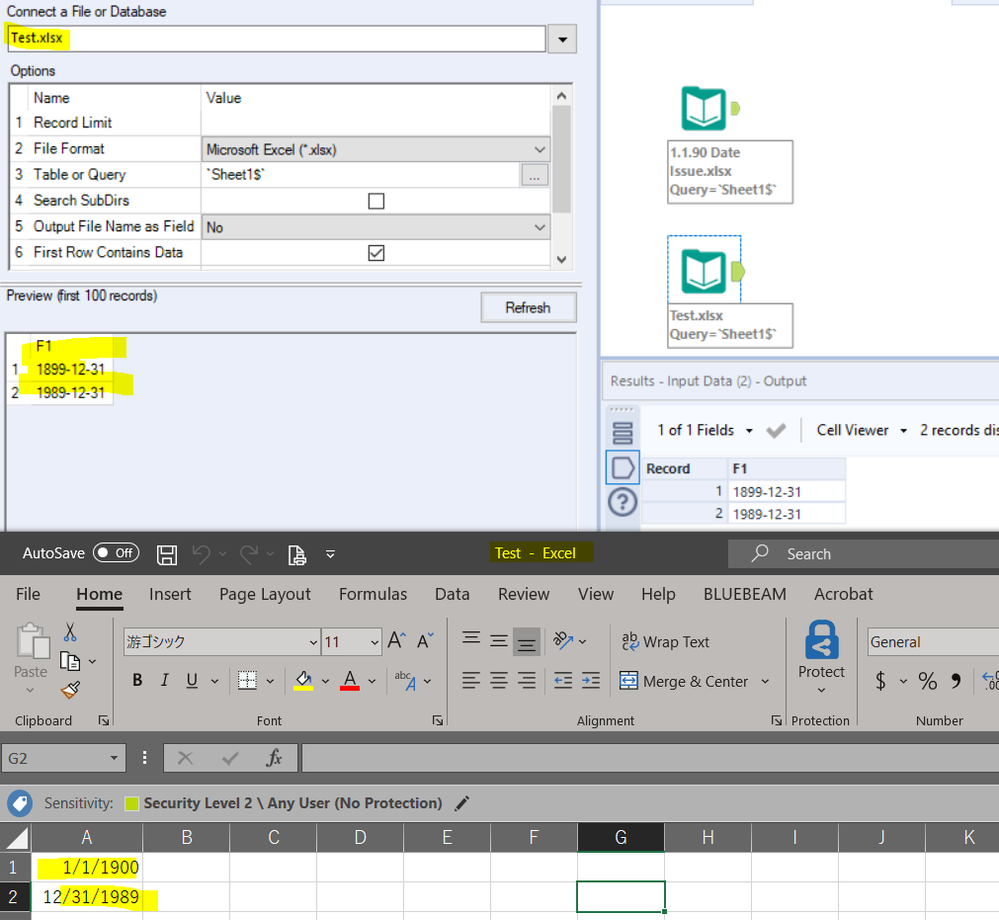The width and height of the screenshot is (999, 920).
Task: Select the Test.xlsx Input Data tool on canvas
Action: 704,271
